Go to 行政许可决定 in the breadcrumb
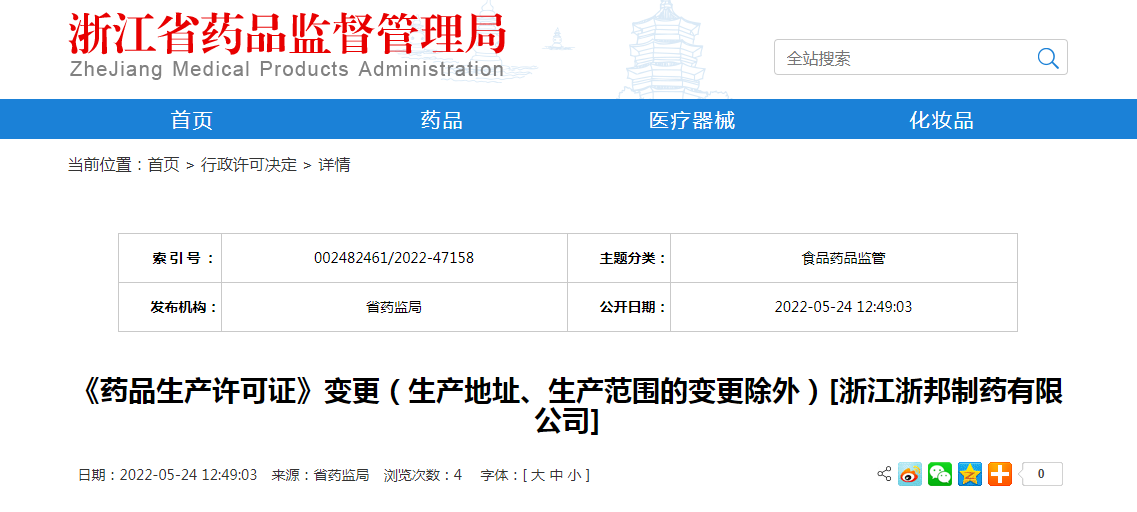The width and height of the screenshot is (1137, 512). pos(249,165)
